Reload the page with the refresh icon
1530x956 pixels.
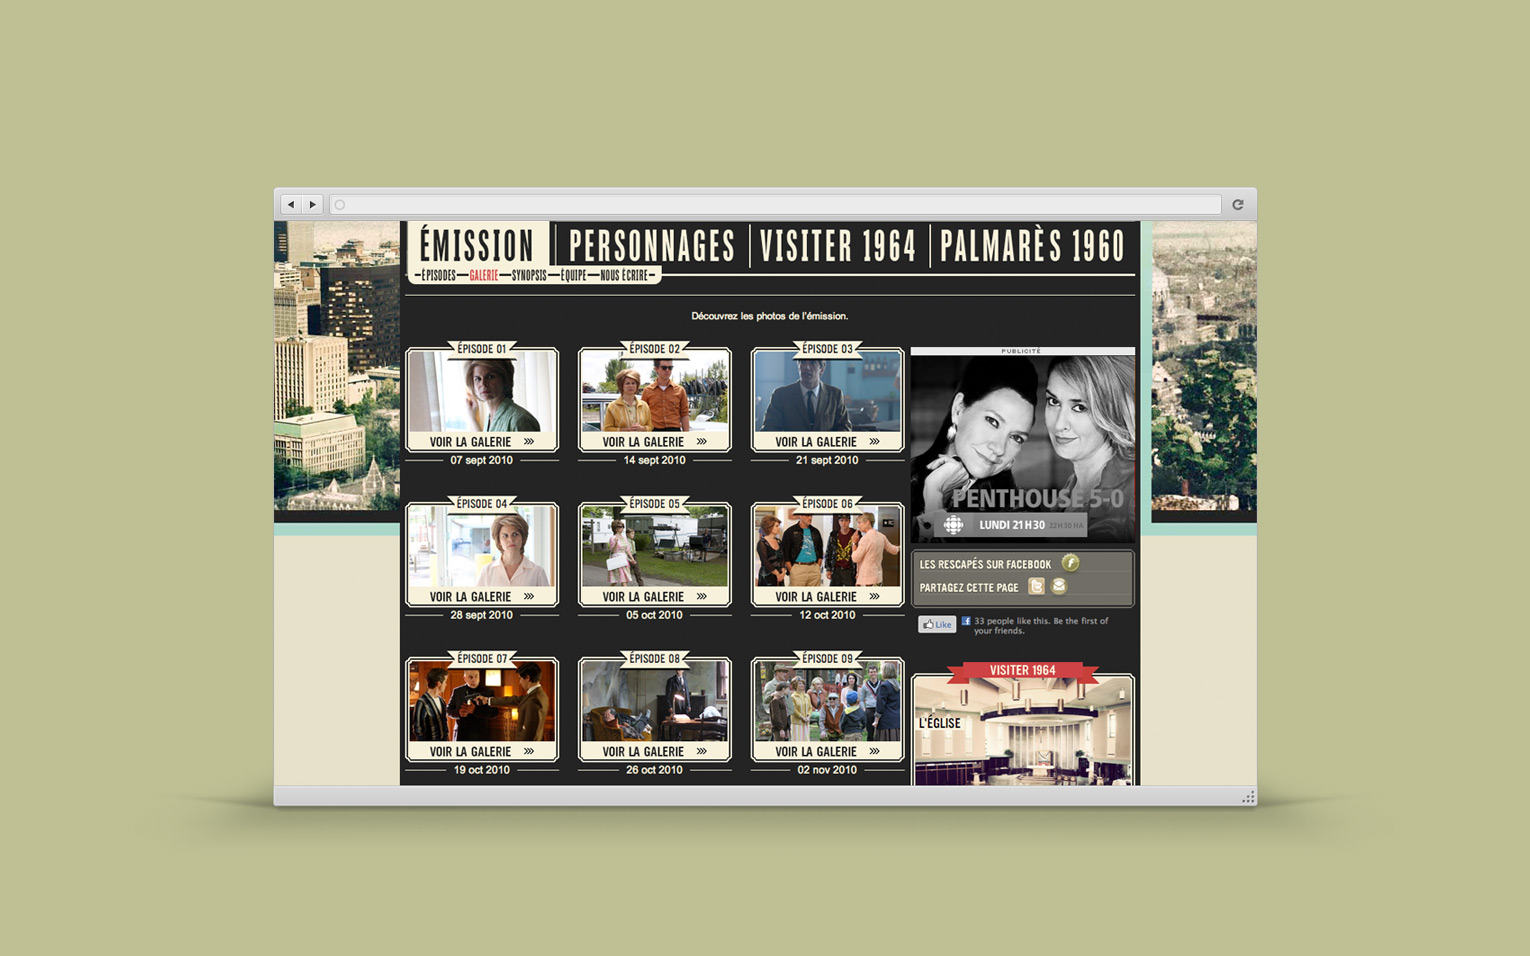click(1238, 205)
